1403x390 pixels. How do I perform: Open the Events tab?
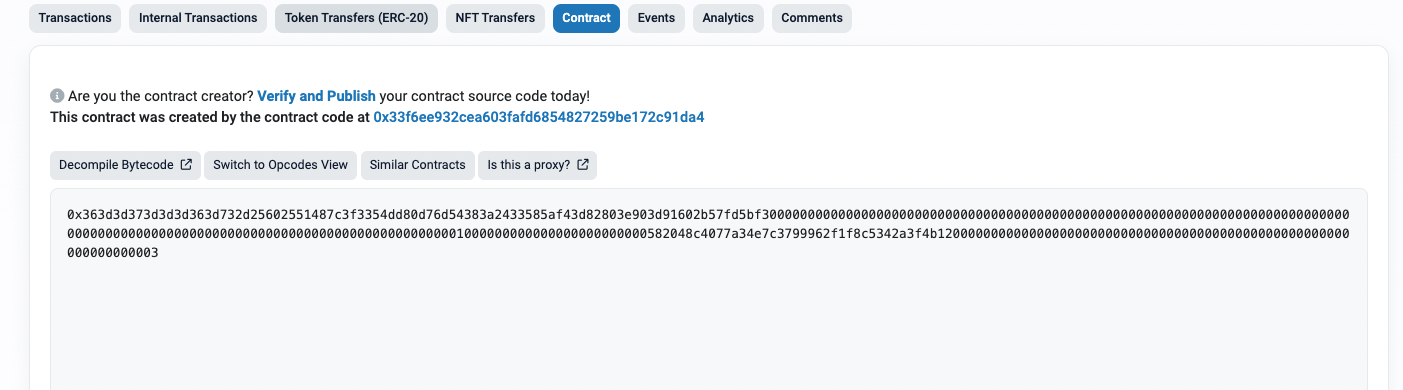pos(656,18)
